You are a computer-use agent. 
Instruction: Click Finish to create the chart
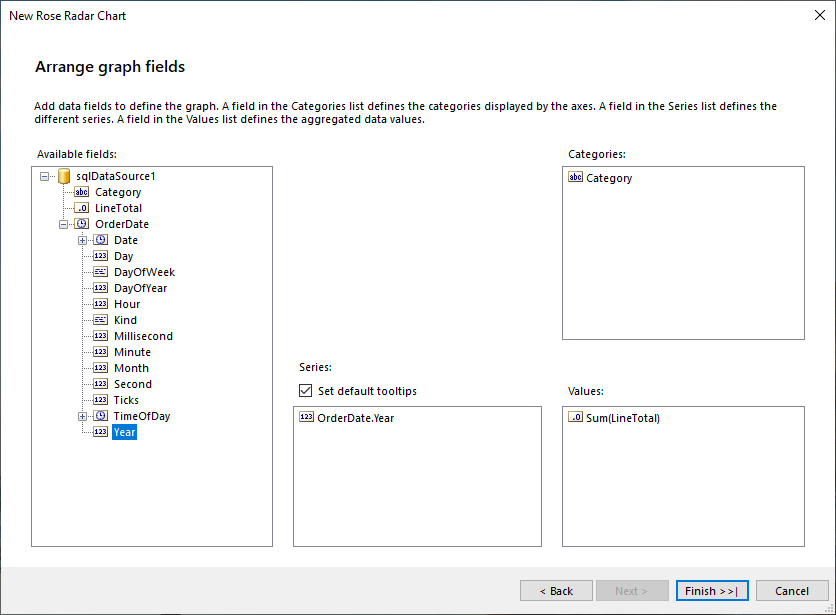pyautogui.click(x=712, y=590)
